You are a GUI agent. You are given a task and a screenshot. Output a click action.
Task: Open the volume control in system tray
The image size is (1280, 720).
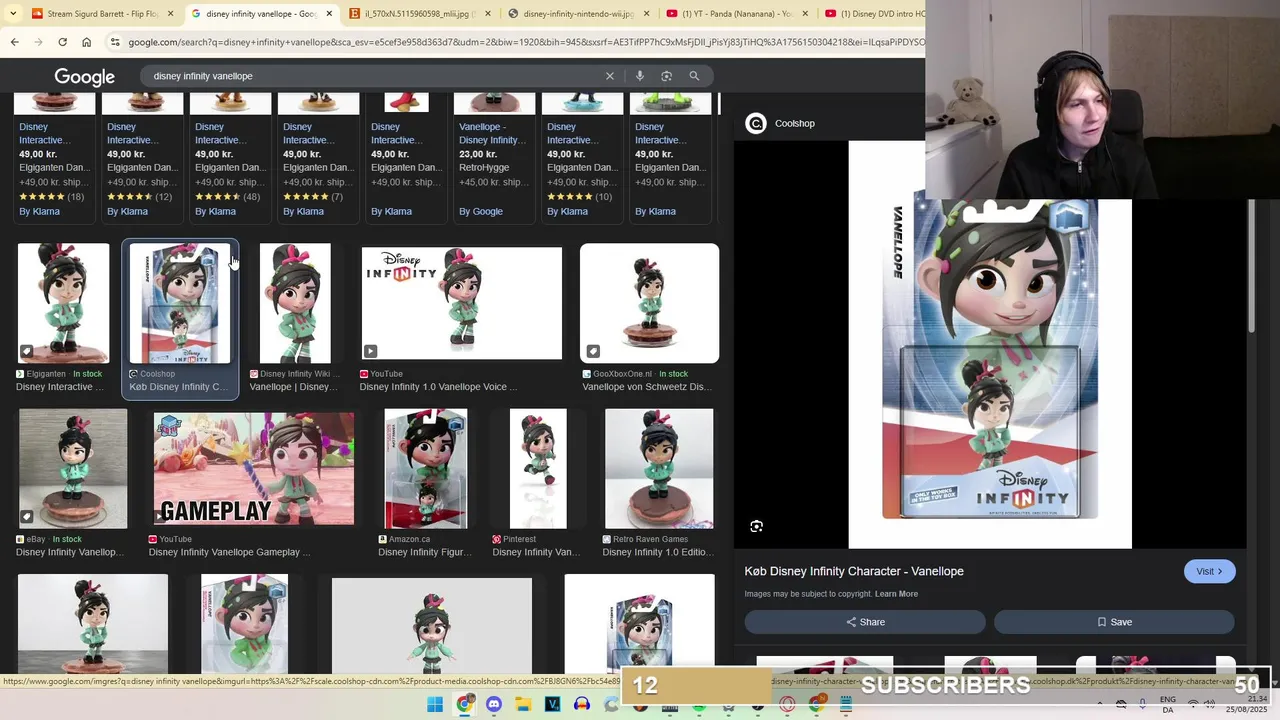pyautogui.click(x=1210, y=704)
